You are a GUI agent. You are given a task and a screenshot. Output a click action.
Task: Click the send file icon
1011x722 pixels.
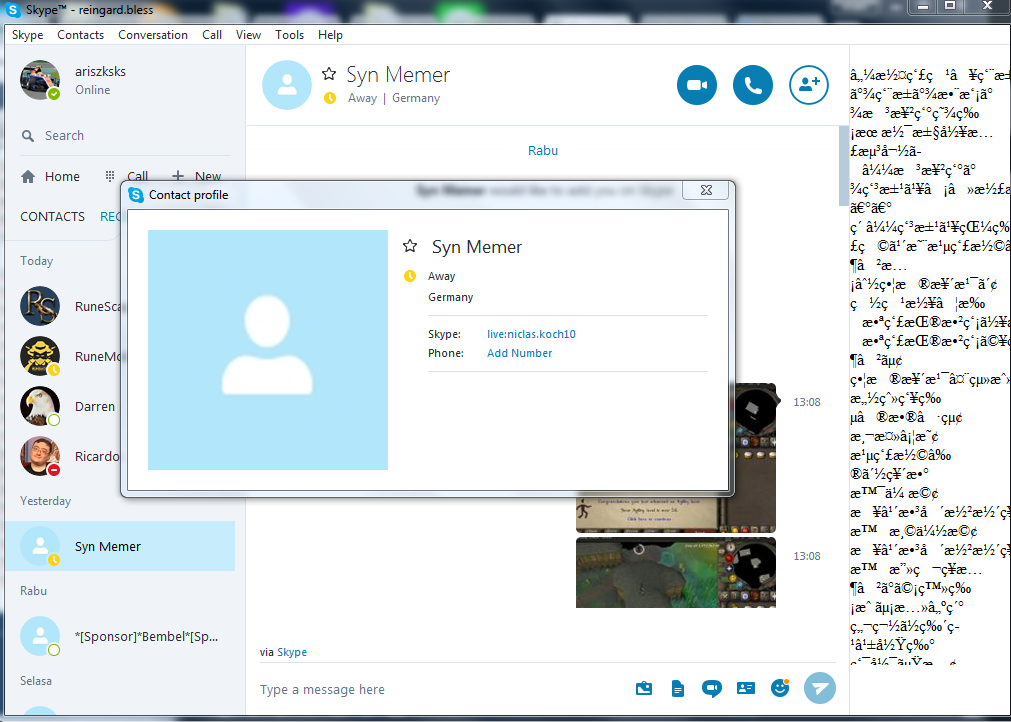(x=678, y=688)
